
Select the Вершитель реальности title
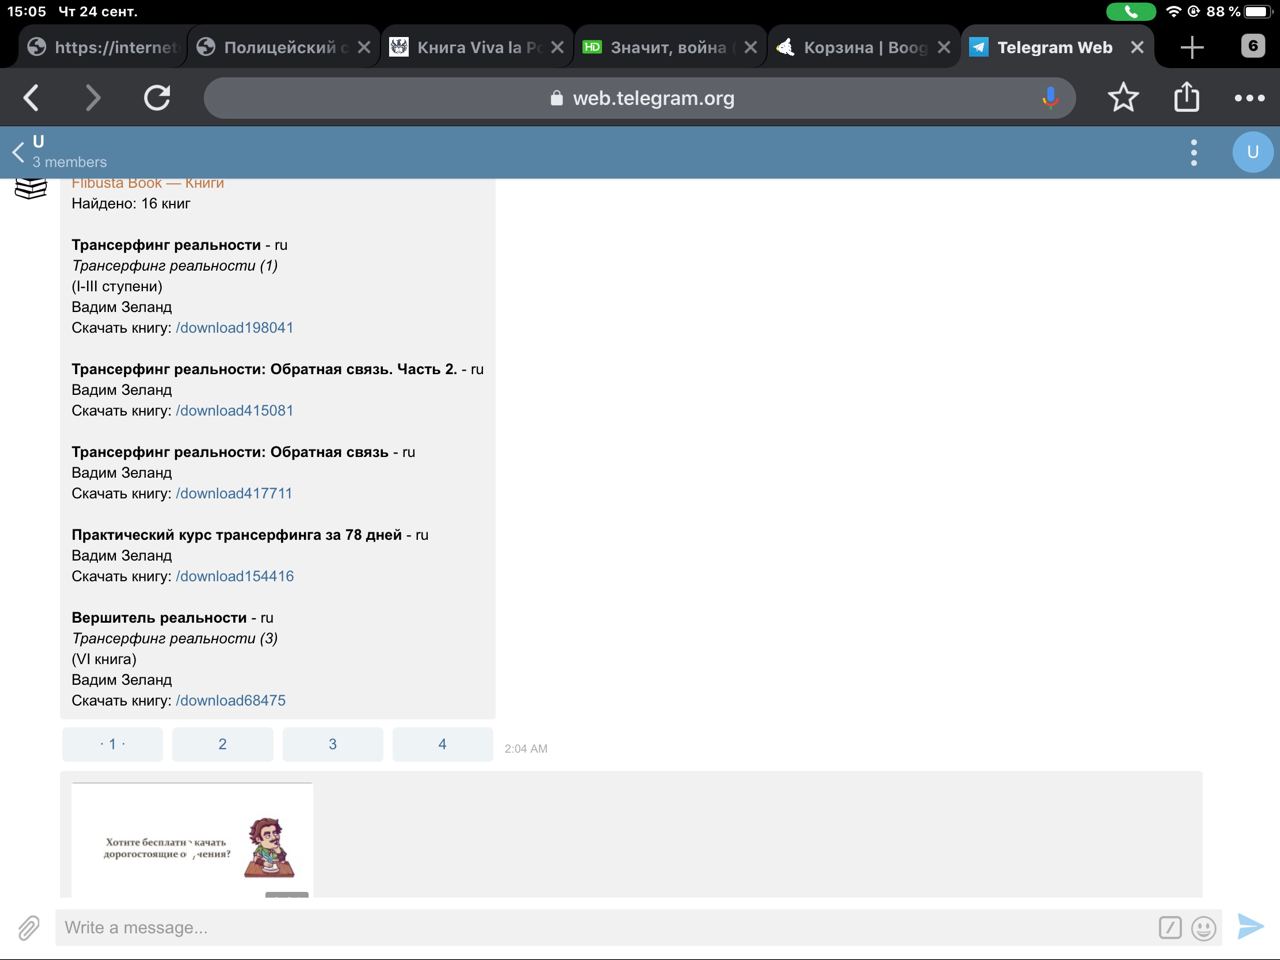click(x=159, y=618)
